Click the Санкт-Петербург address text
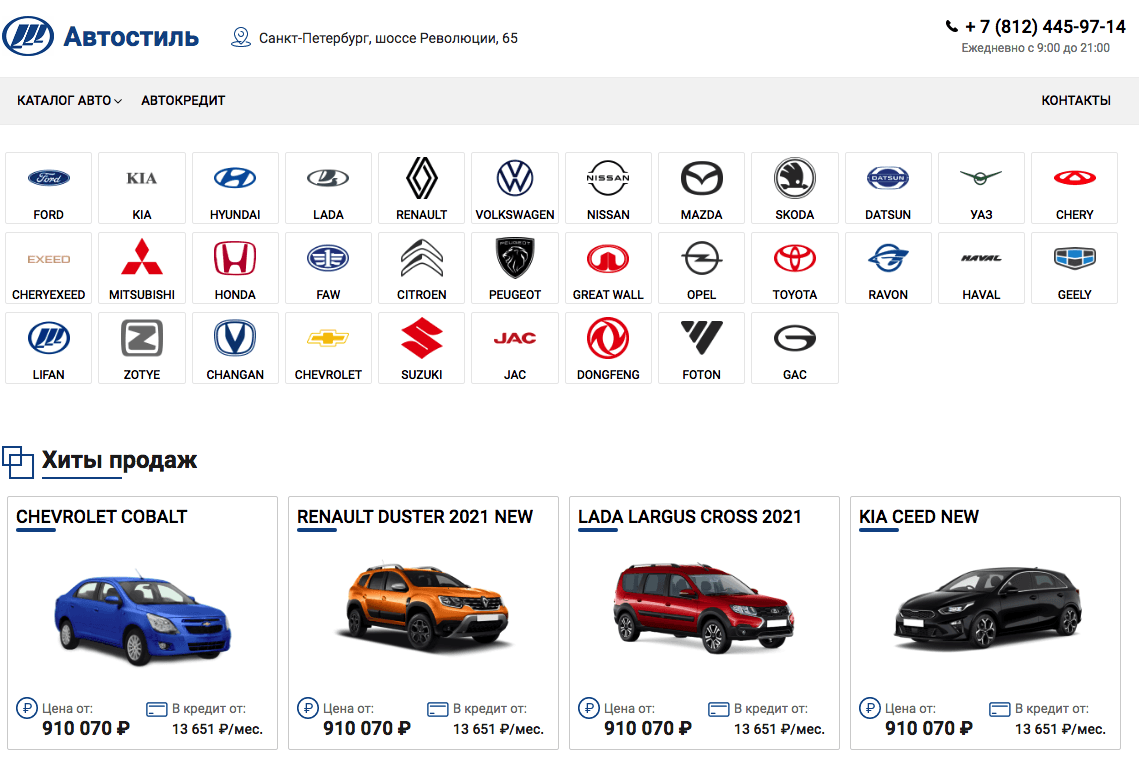This screenshot has width=1139, height=758. point(388,38)
